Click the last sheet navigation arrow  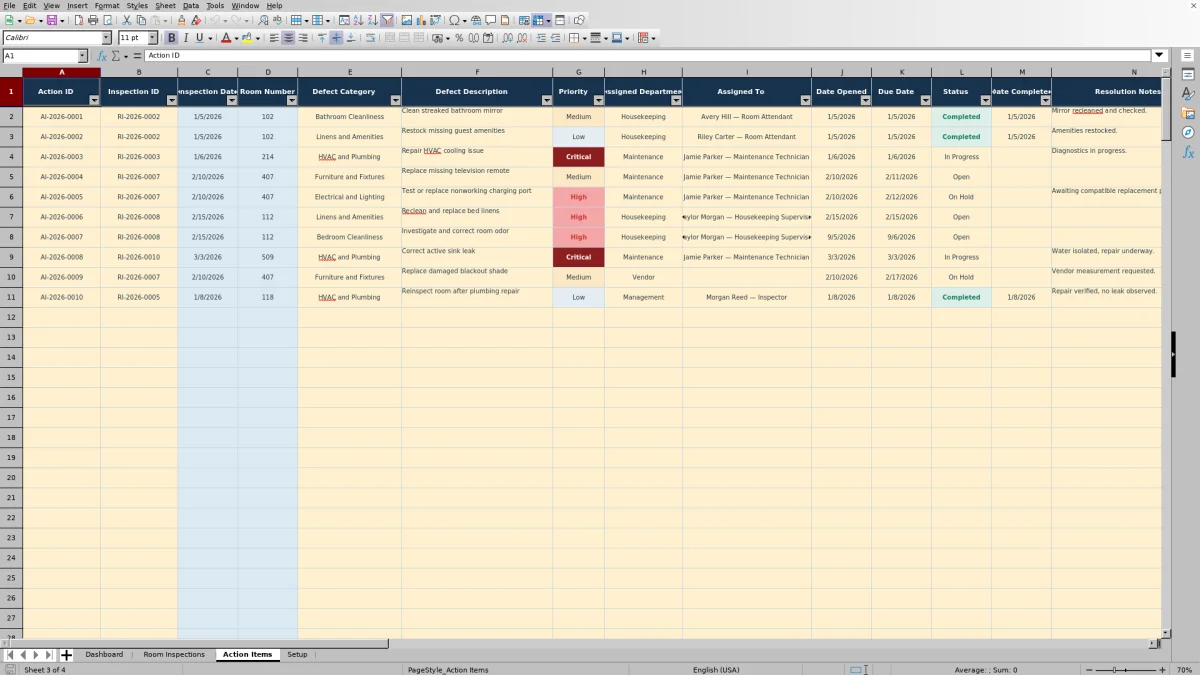49,655
